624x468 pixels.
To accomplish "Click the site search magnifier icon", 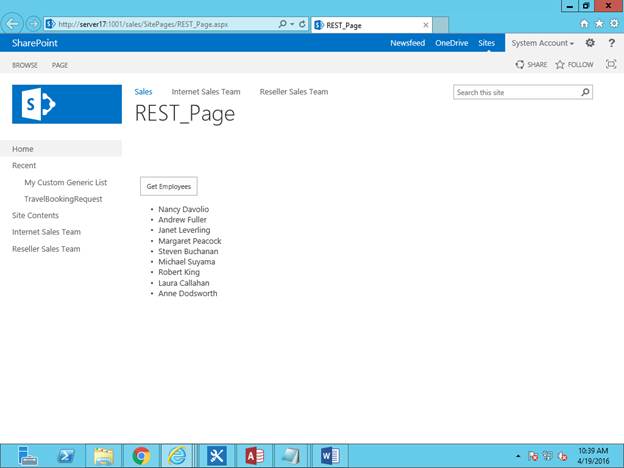I will point(585,92).
